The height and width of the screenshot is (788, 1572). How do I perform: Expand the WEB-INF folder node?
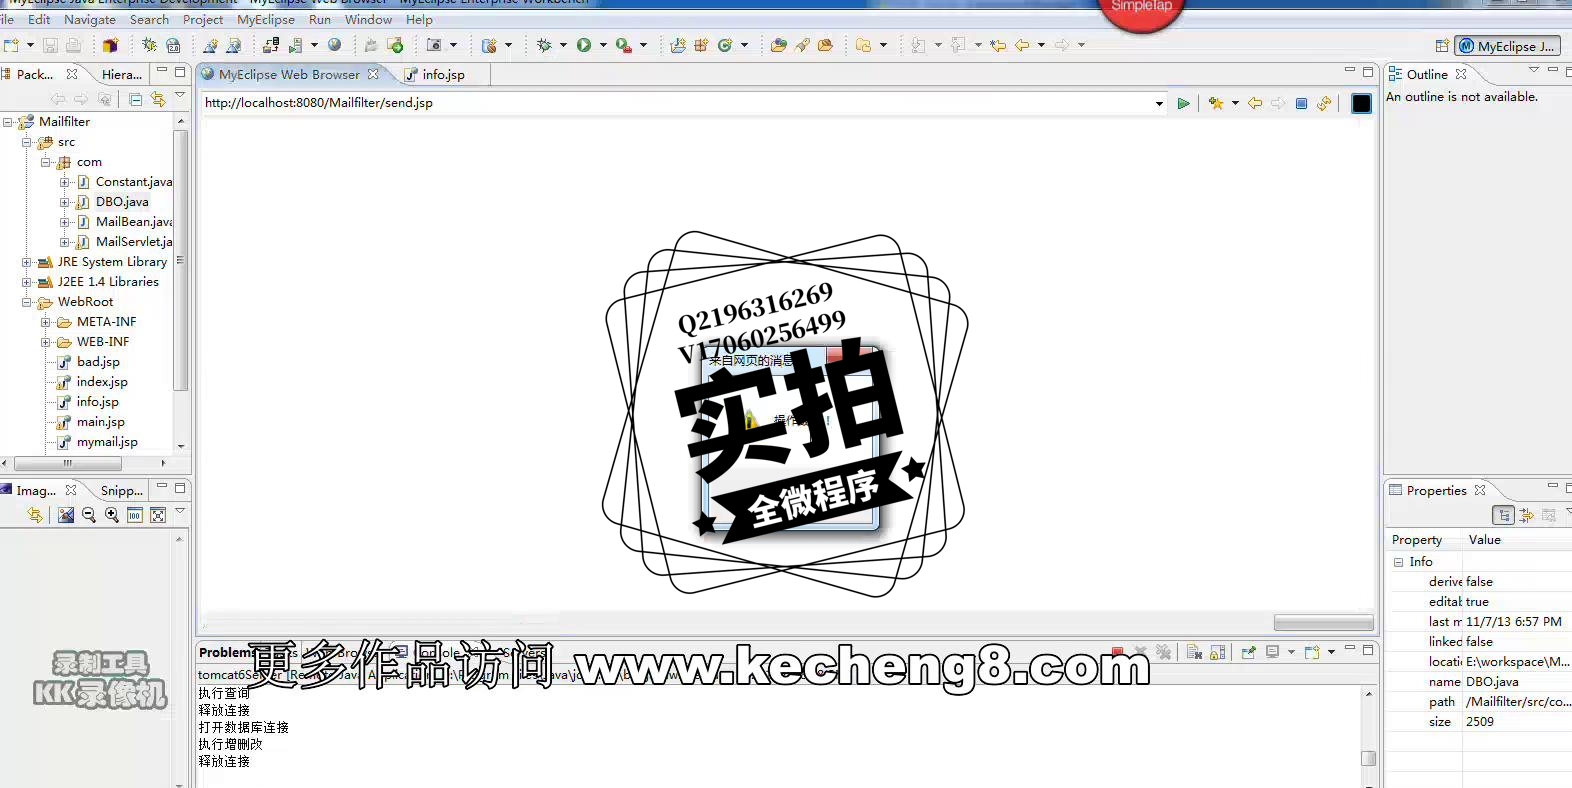pyautogui.click(x=46, y=342)
